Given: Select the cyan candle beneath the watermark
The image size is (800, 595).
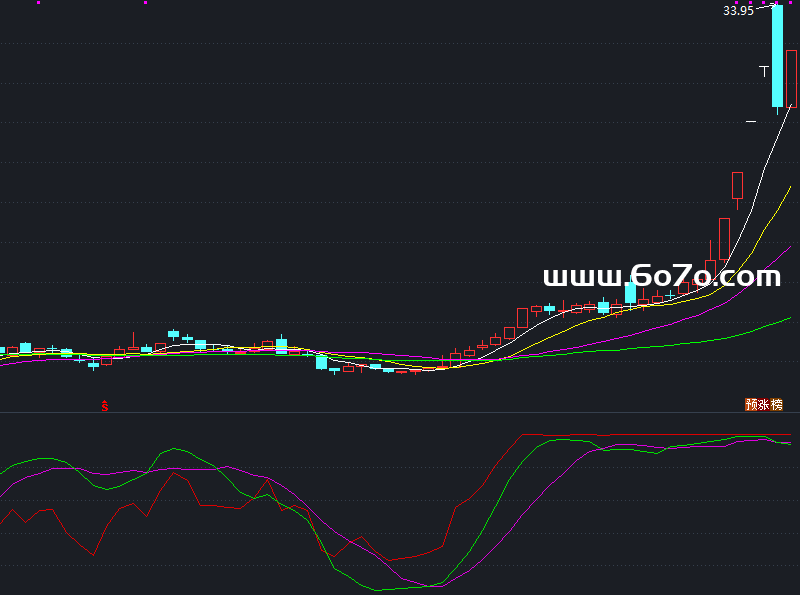Looking at the screenshot, I should pyautogui.click(x=630, y=293).
